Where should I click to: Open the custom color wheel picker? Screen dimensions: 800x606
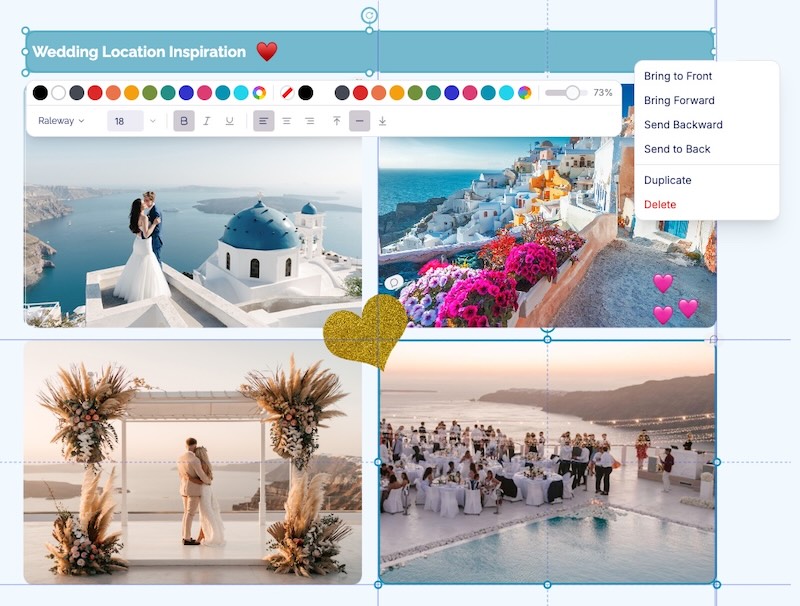point(260,91)
